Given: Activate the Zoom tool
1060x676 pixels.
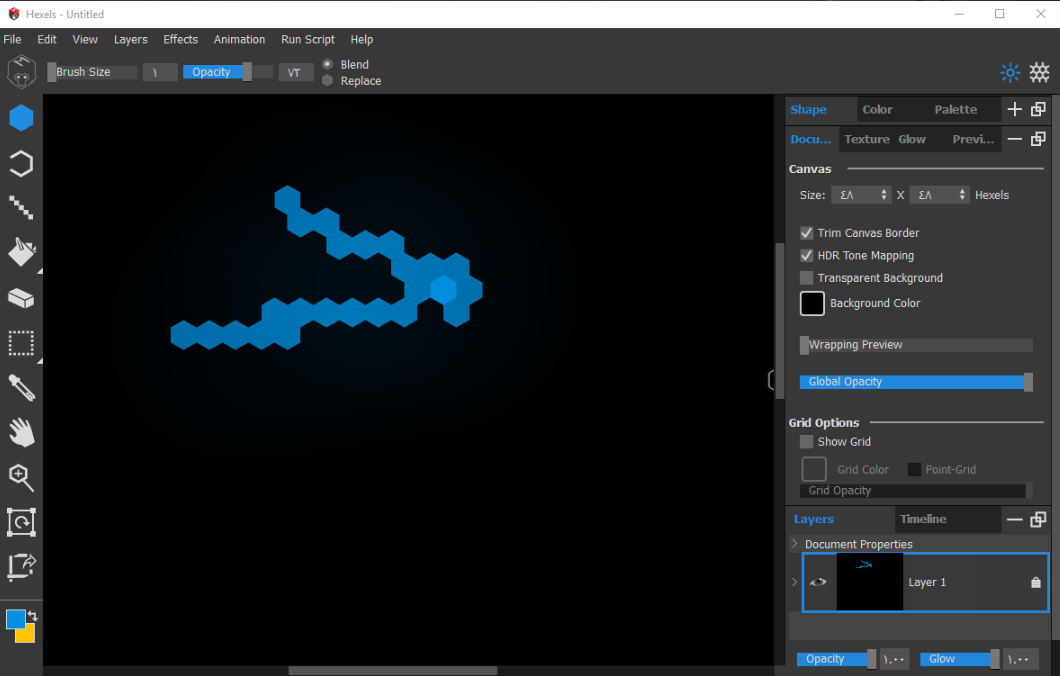Looking at the screenshot, I should click(x=21, y=477).
